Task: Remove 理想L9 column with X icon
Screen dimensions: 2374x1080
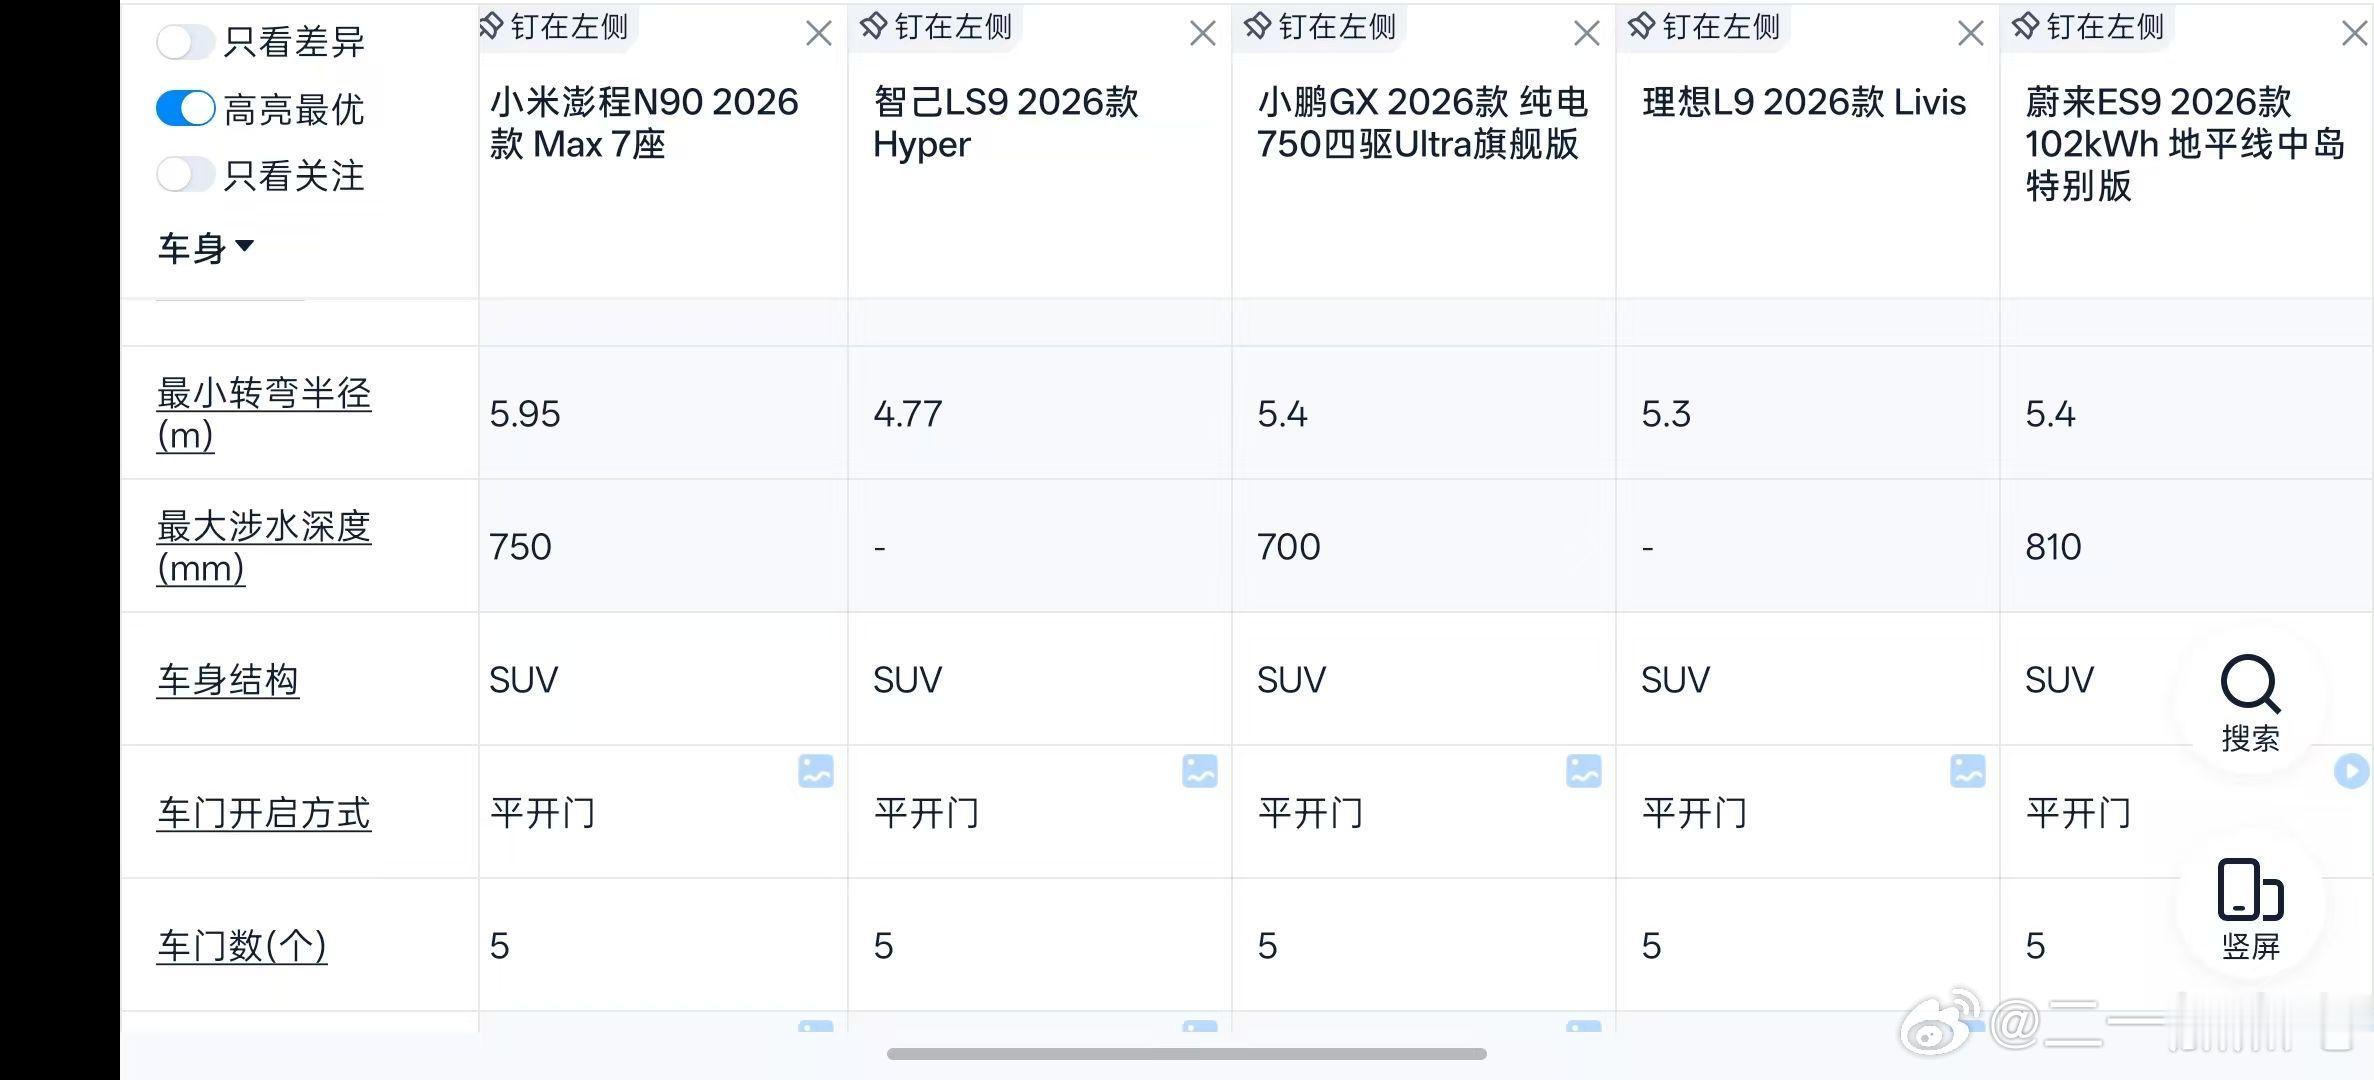Action: tap(1971, 34)
